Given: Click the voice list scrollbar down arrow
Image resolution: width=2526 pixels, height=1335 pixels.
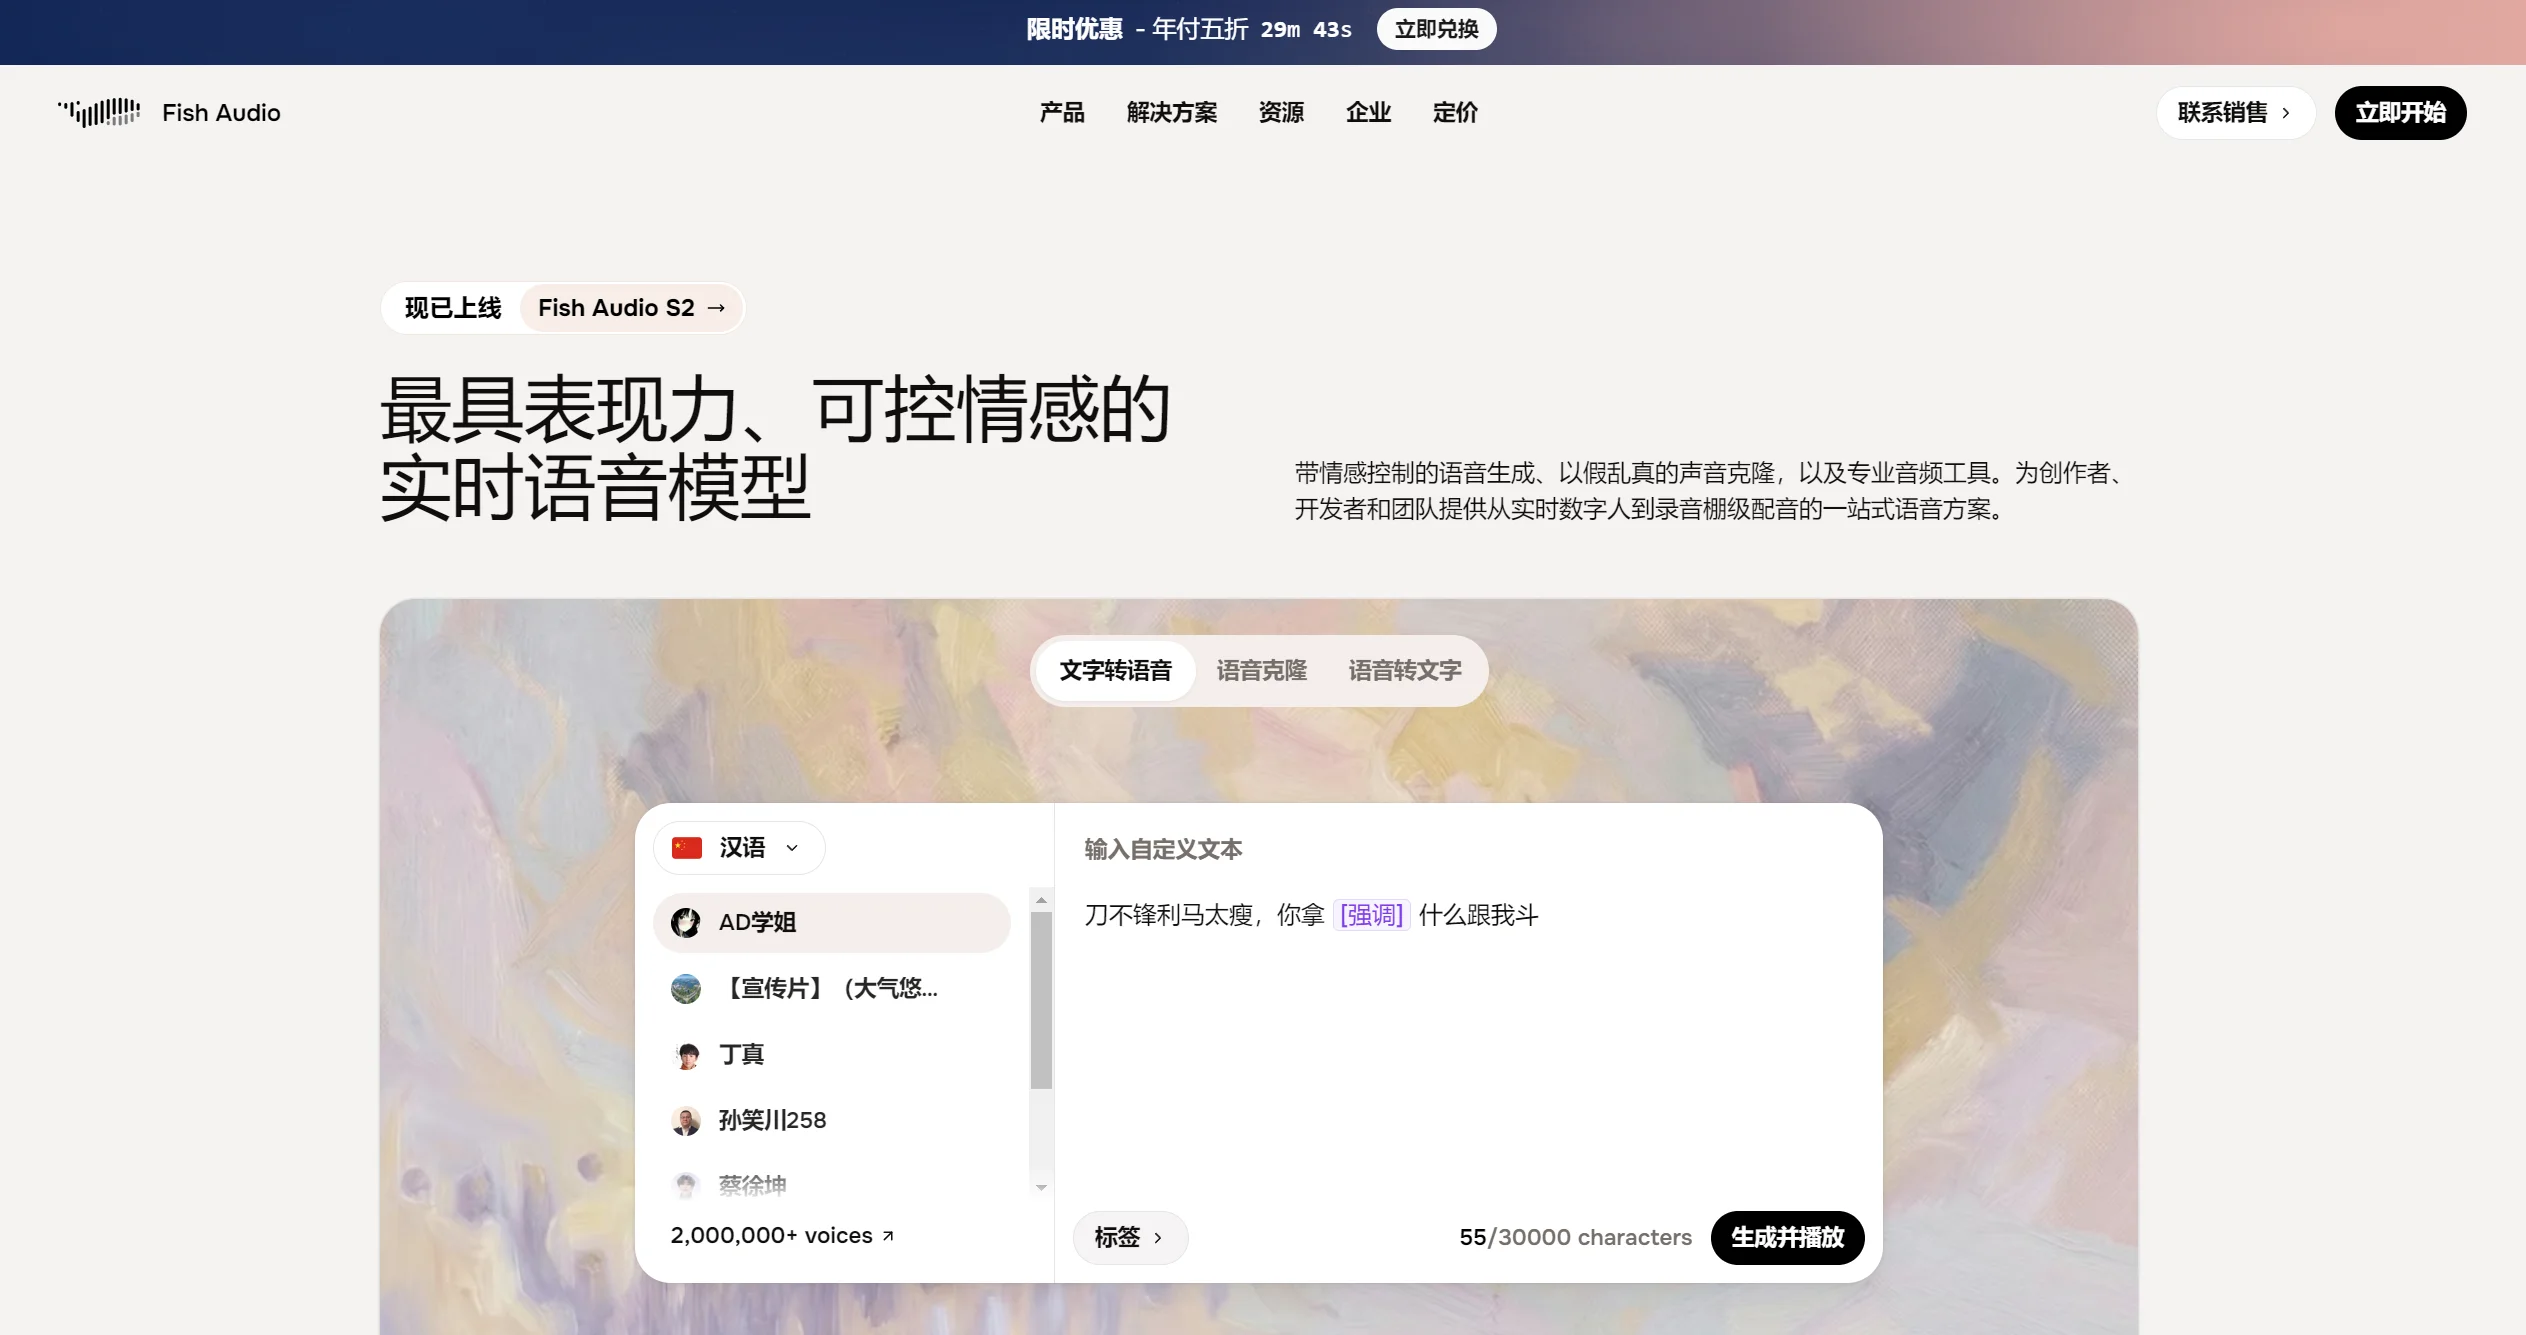Looking at the screenshot, I should (1041, 1188).
